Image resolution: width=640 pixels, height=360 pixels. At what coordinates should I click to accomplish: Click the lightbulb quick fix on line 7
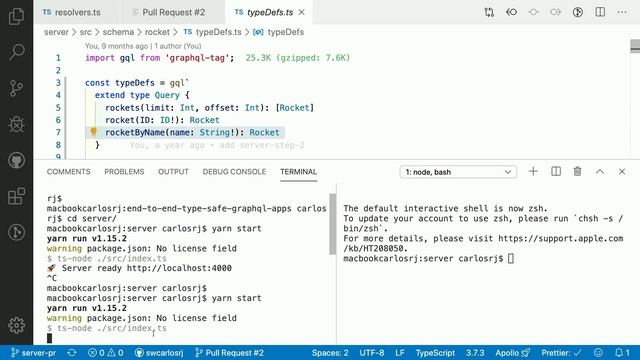[x=93, y=131]
